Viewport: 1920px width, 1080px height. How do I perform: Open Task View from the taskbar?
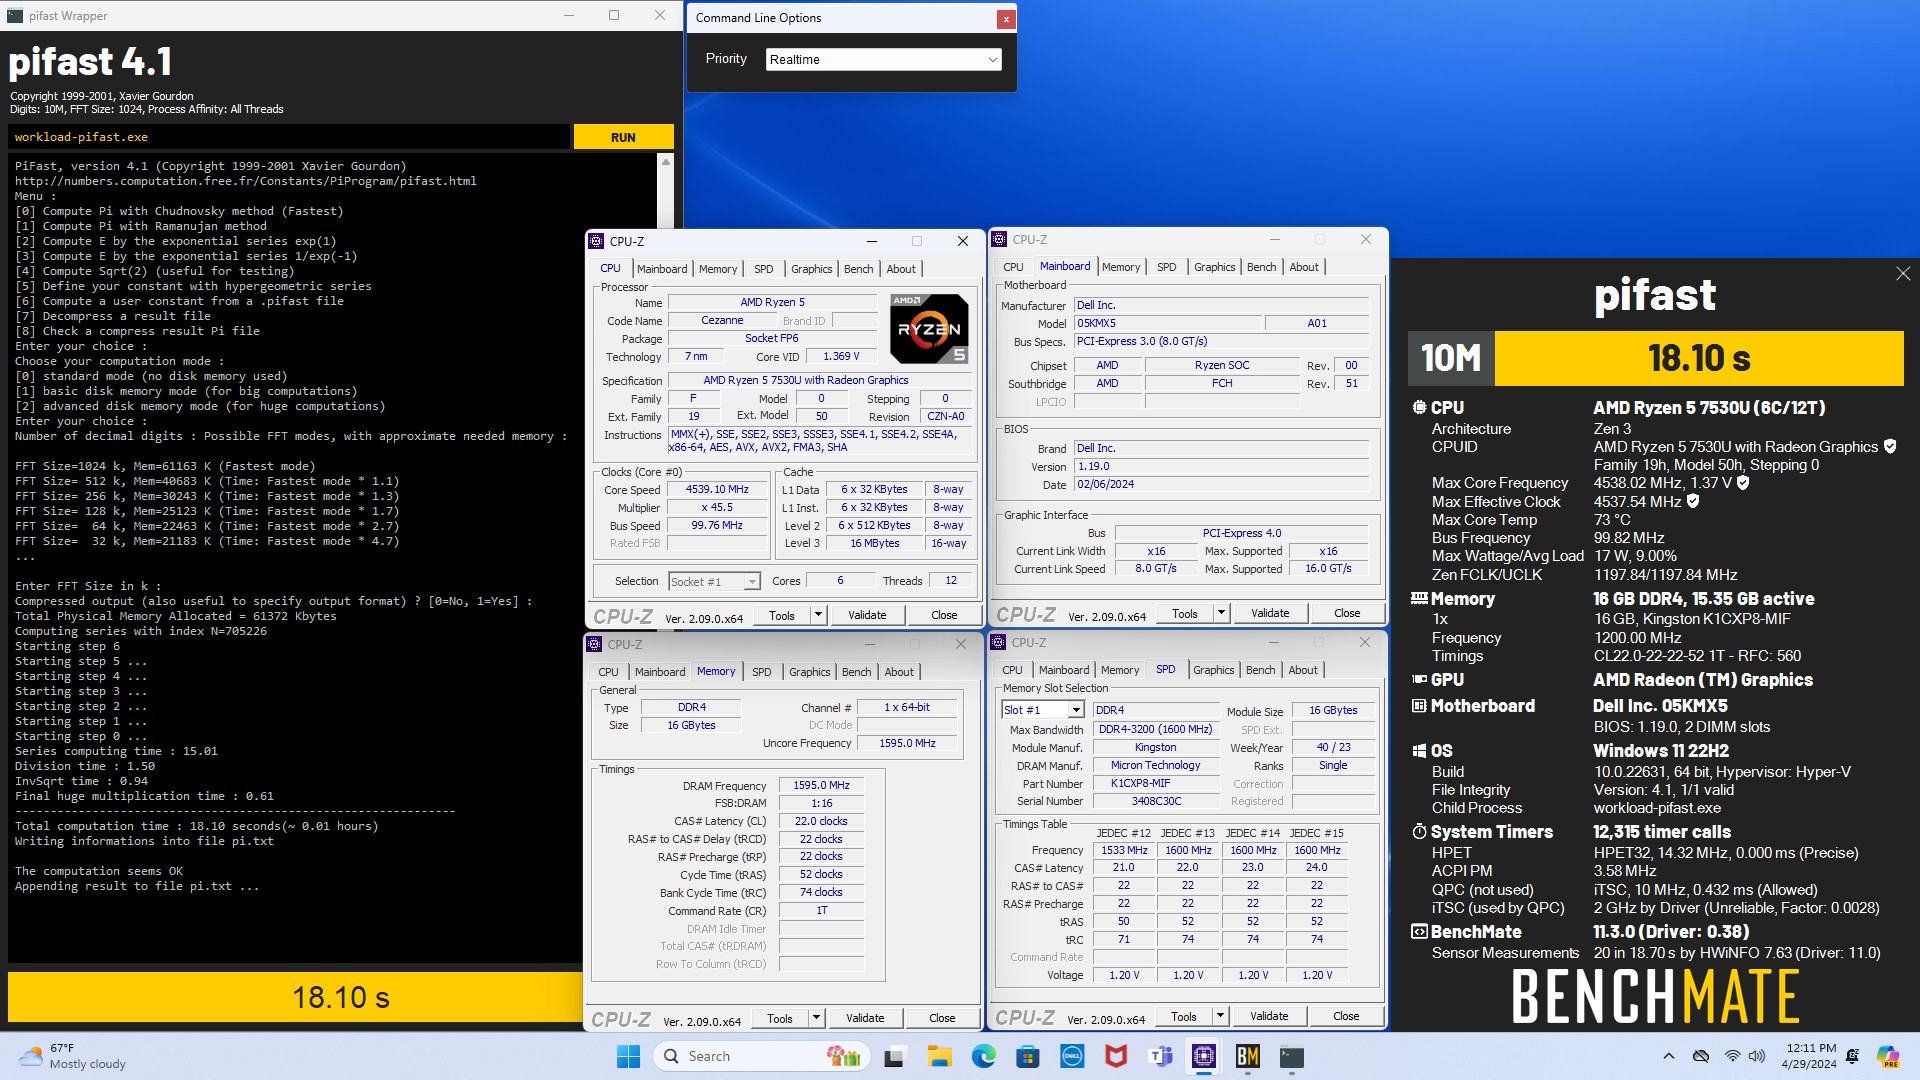click(895, 1056)
